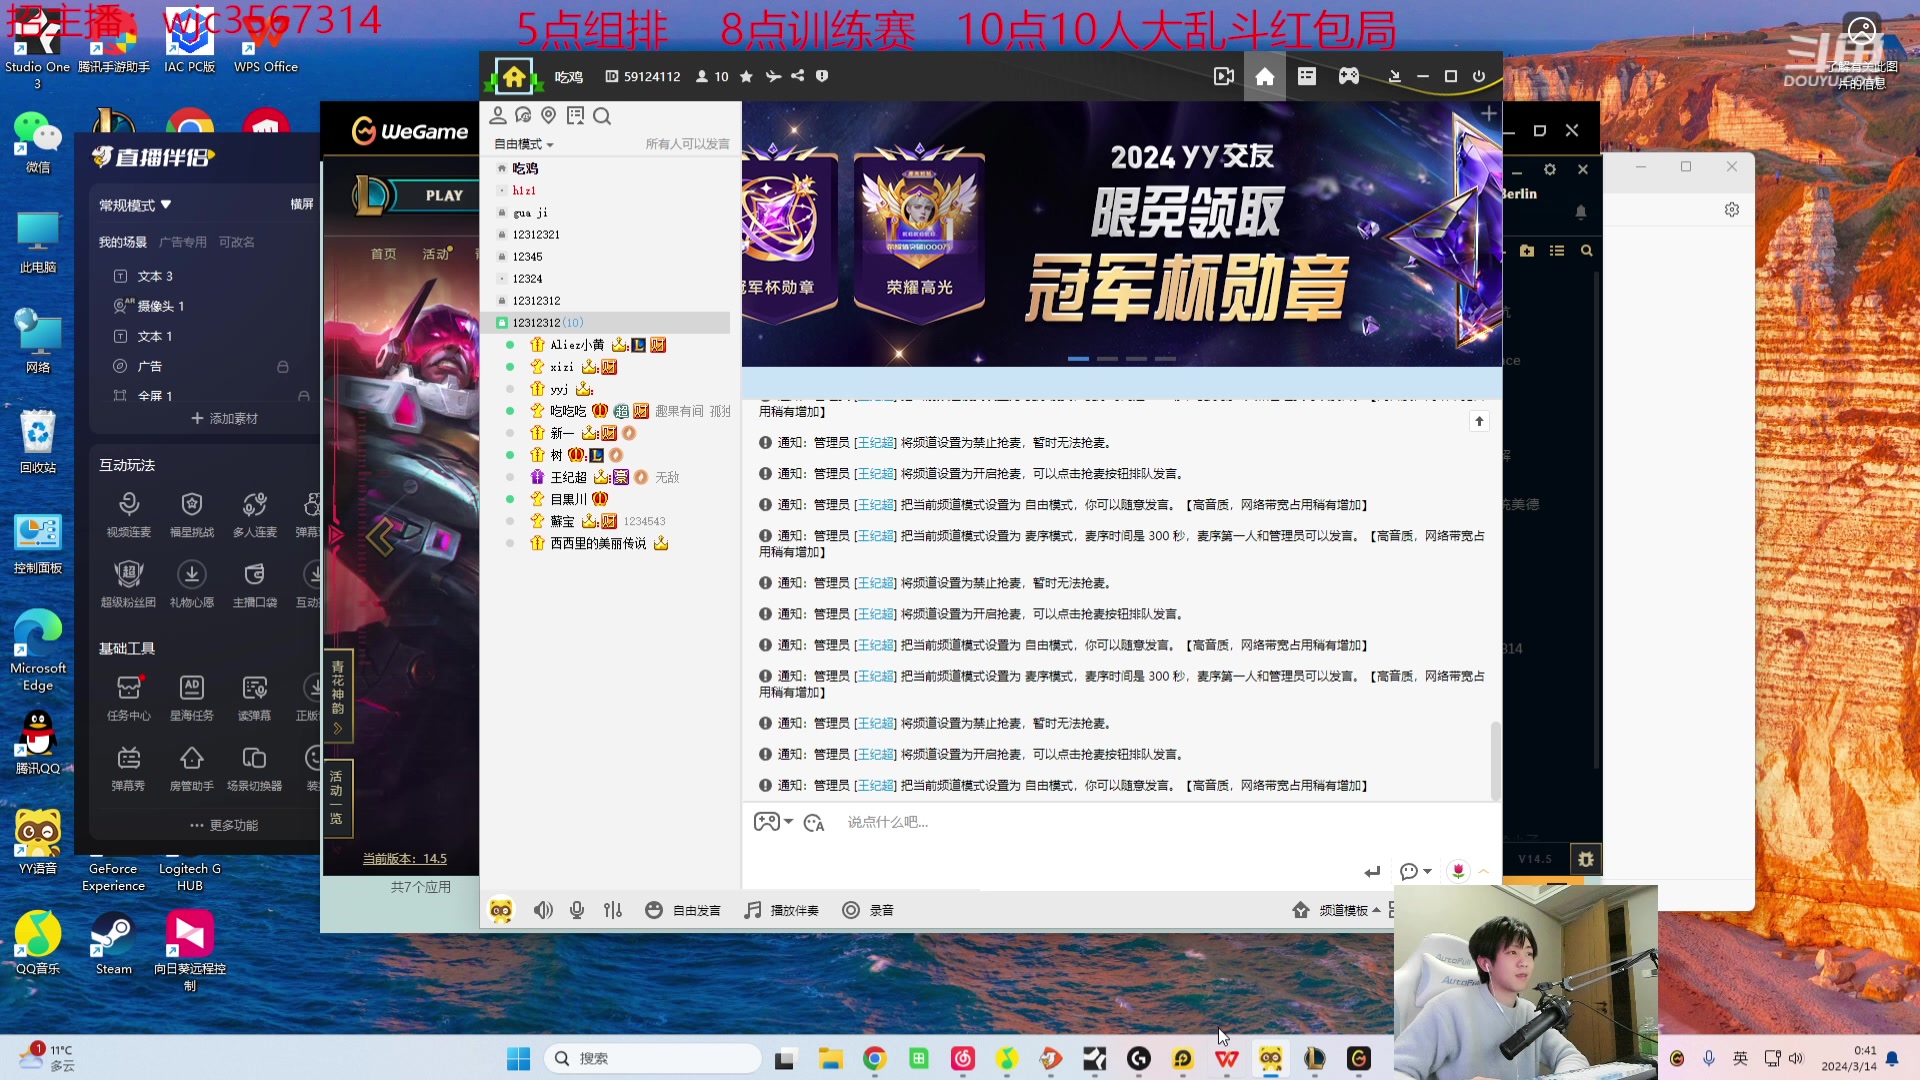Select sub-channel 12312321
Image resolution: width=1920 pixels, height=1080 pixels.
tap(536, 234)
